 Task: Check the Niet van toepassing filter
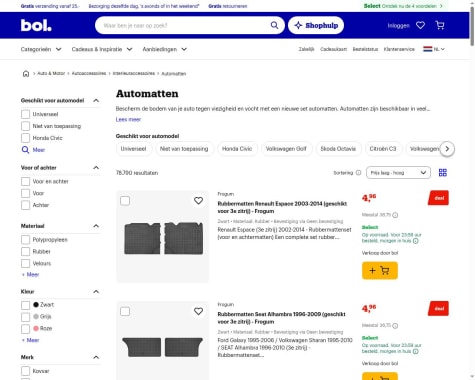tap(25, 126)
